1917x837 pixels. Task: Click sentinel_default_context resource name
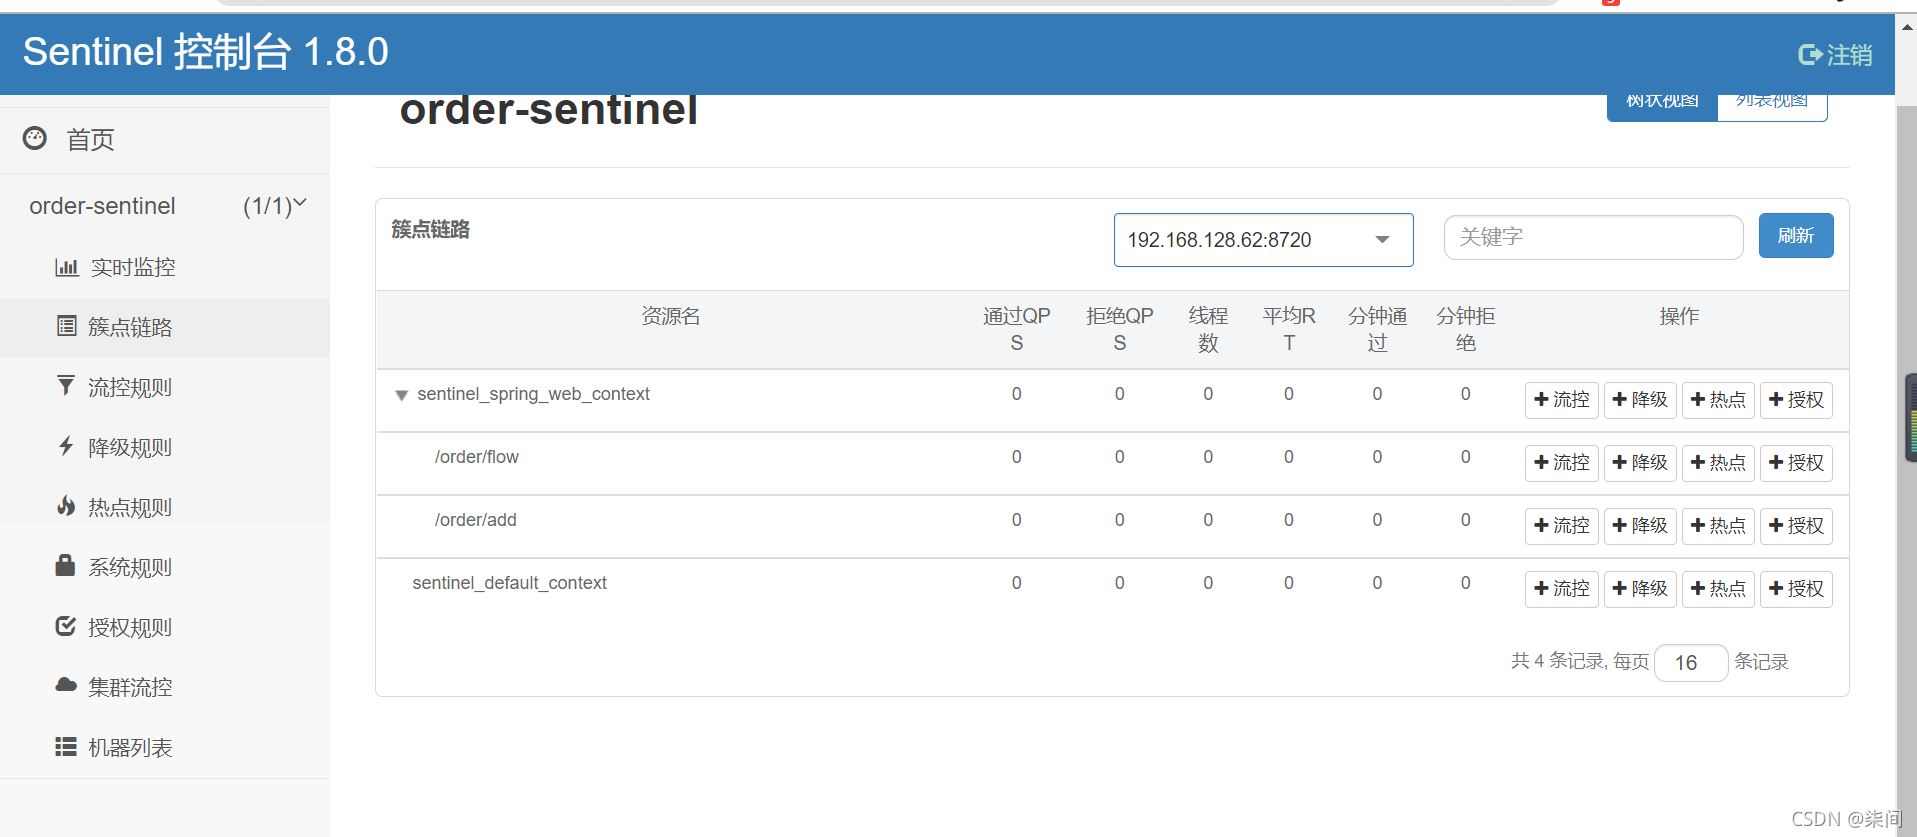pos(509,583)
